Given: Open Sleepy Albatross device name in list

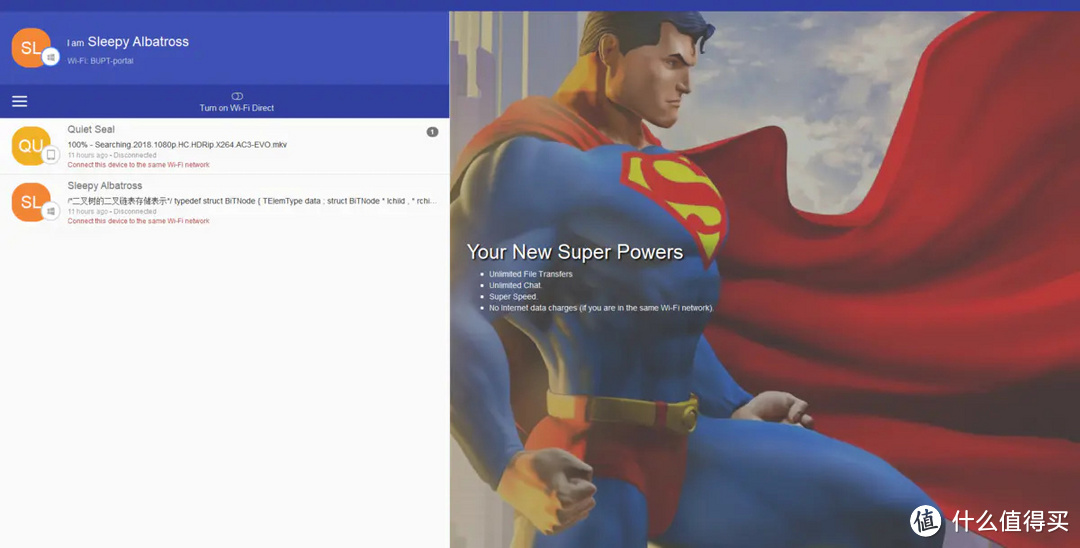Looking at the screenshot, I should coord(105,186).
